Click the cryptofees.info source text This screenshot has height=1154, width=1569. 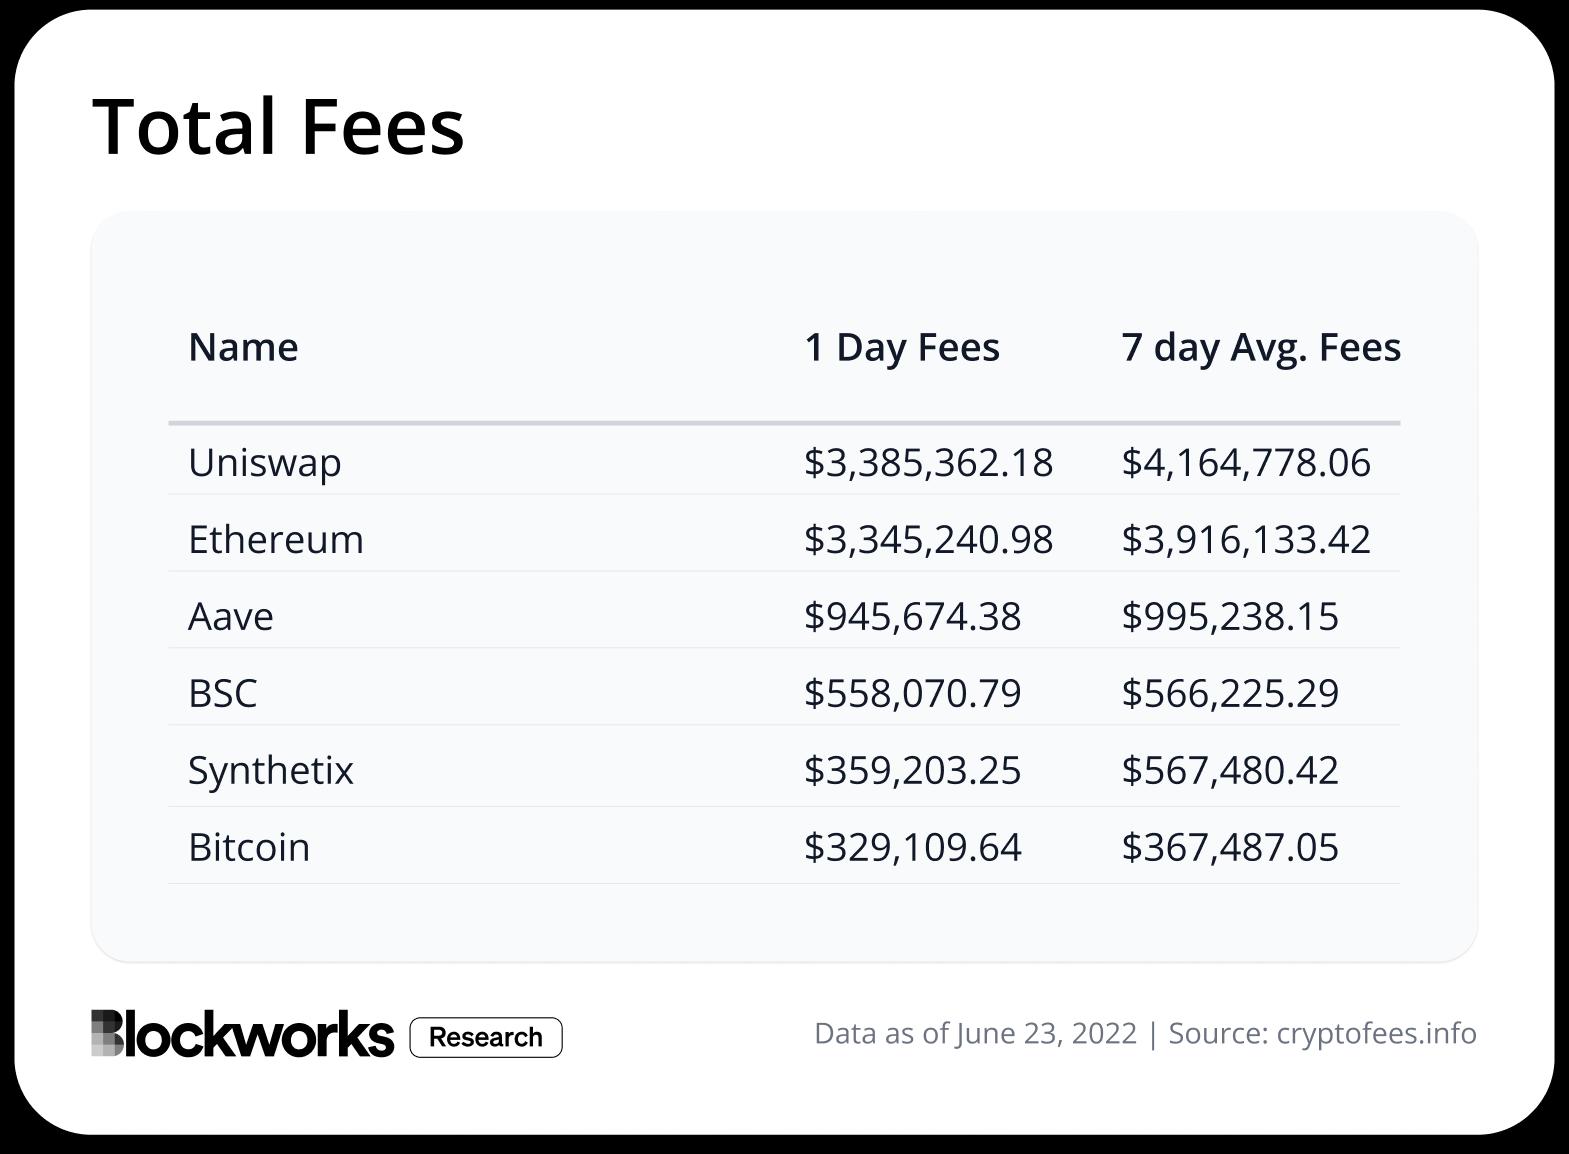tap(1376, 1033)
